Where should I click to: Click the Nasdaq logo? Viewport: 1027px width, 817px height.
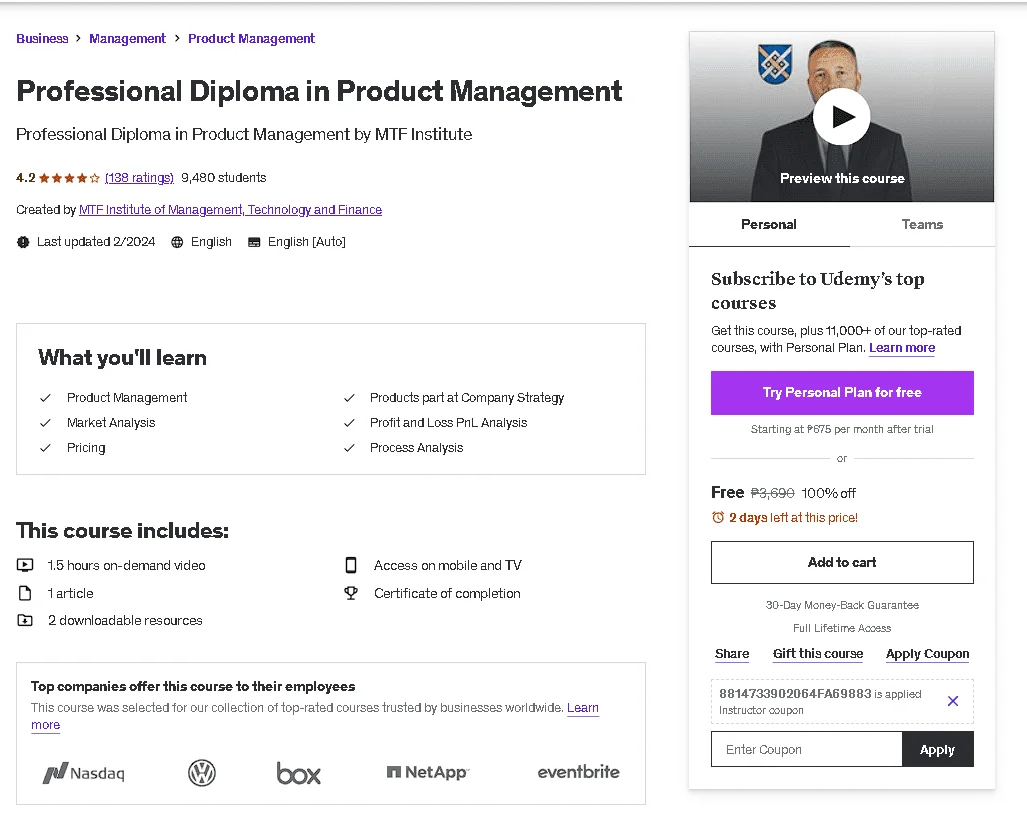(84, 773)
